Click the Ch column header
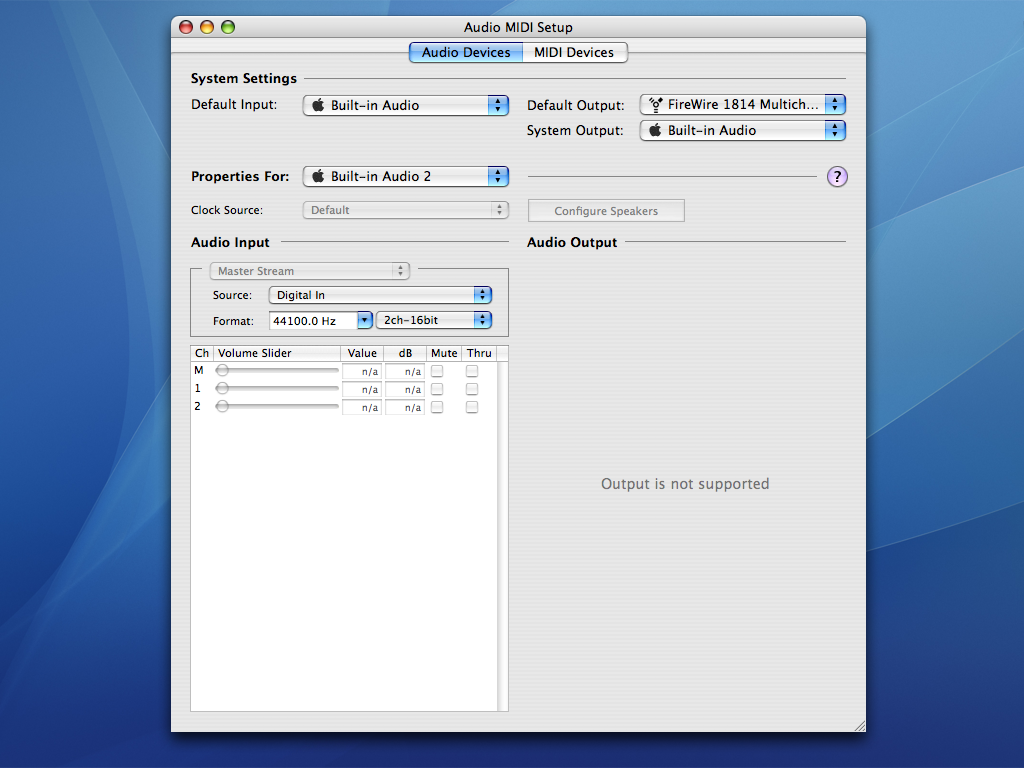The width and height of the screenshot is (1024, 768). tap(202, 353)
